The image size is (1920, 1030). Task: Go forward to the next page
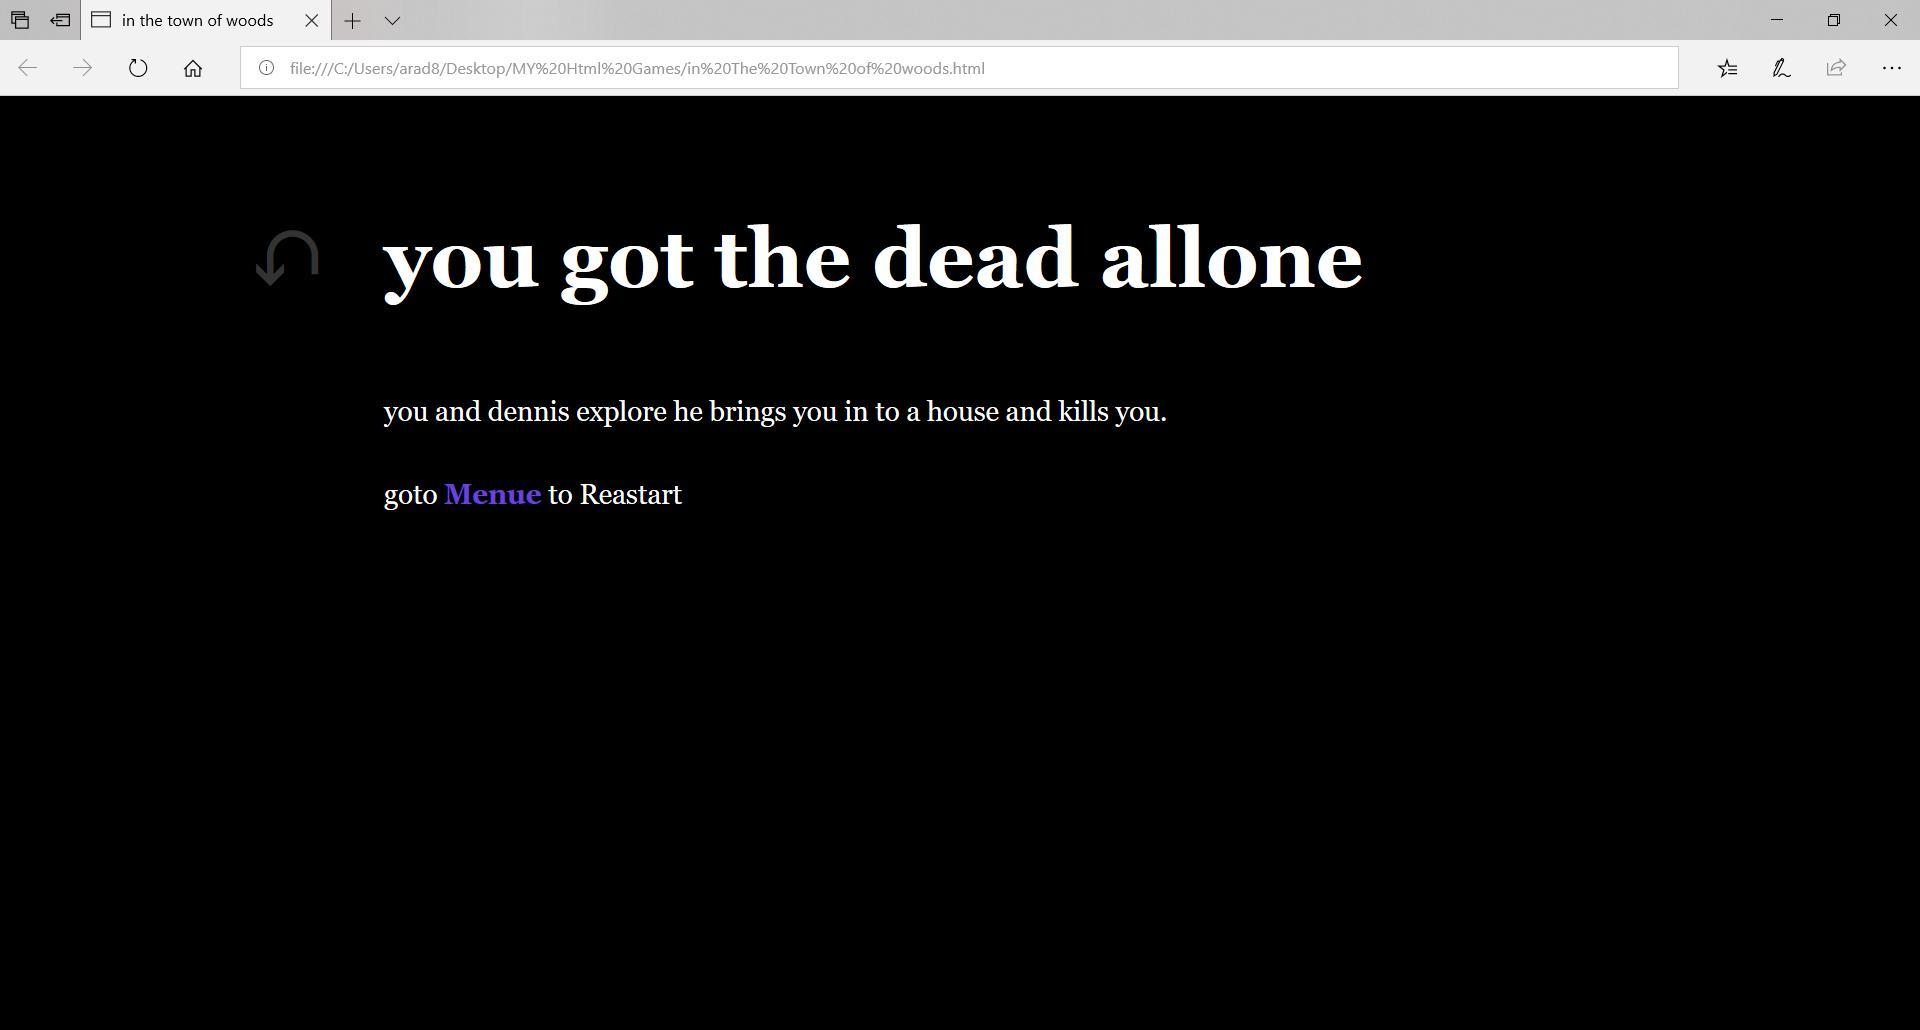[83, 68]
